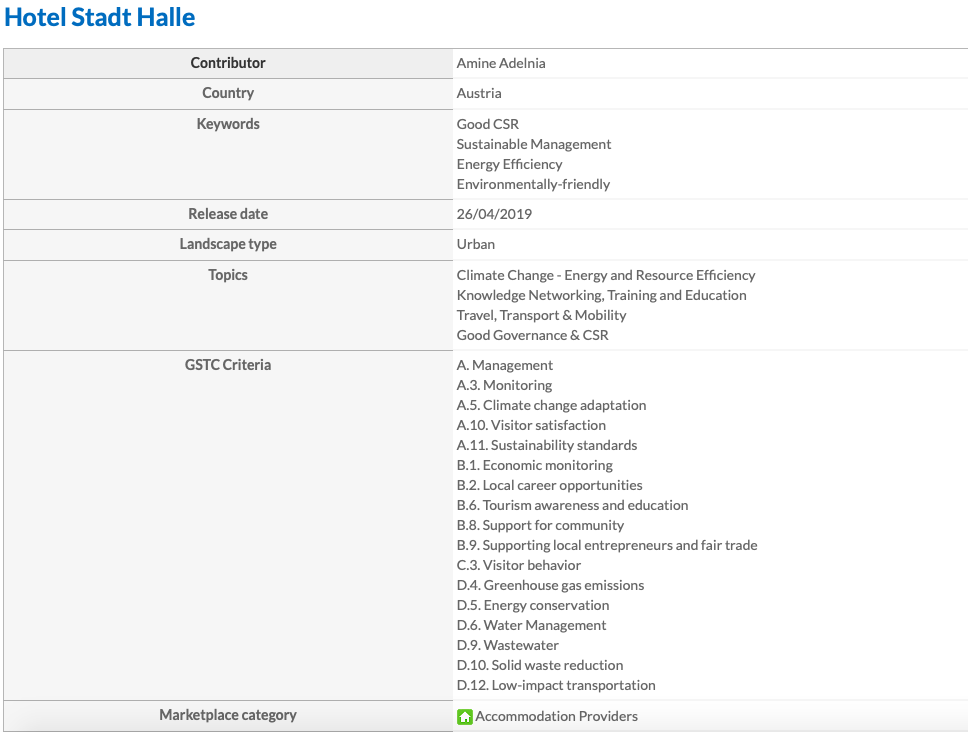Open the Environmentally-friendly keyword
This screenshot has height=732, width=968.
point(533,184)
